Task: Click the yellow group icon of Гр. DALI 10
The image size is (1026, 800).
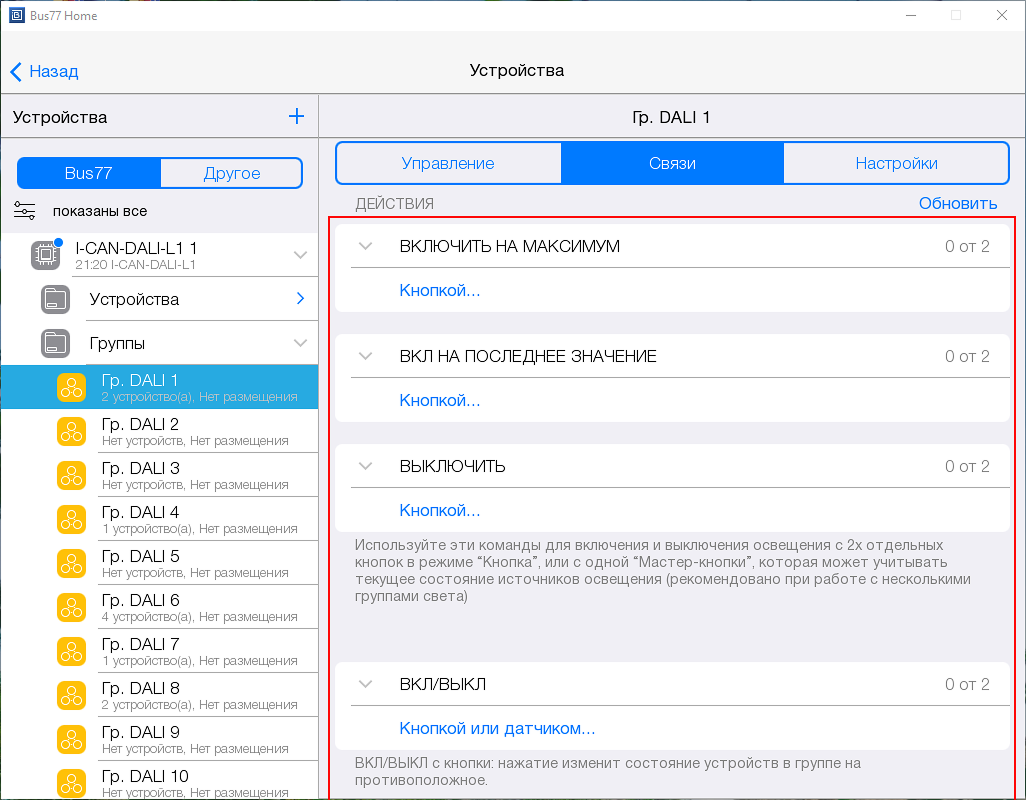Action: 71,783
